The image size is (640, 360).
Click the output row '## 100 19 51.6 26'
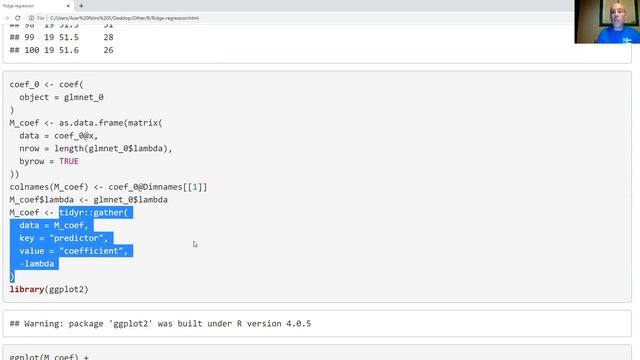point(62,50)
